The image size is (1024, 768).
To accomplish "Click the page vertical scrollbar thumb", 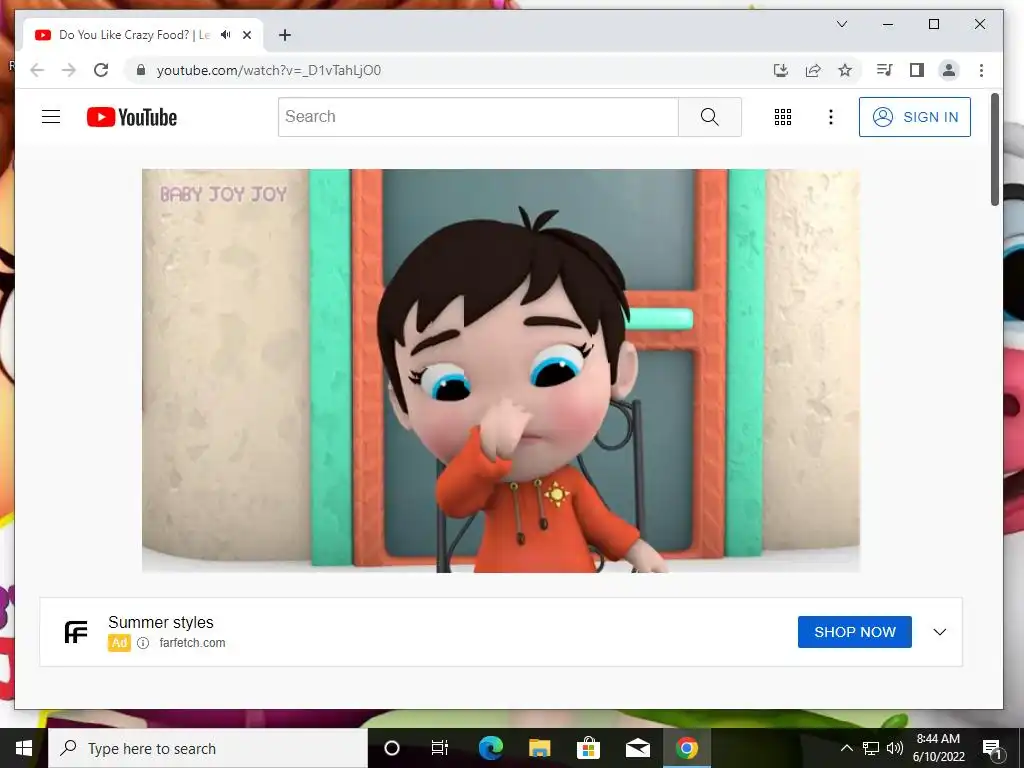I will [995, 150].
